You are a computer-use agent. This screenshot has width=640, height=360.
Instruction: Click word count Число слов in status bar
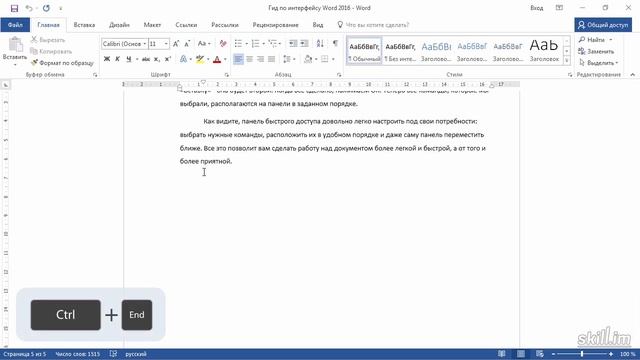[x=78, y=354]
